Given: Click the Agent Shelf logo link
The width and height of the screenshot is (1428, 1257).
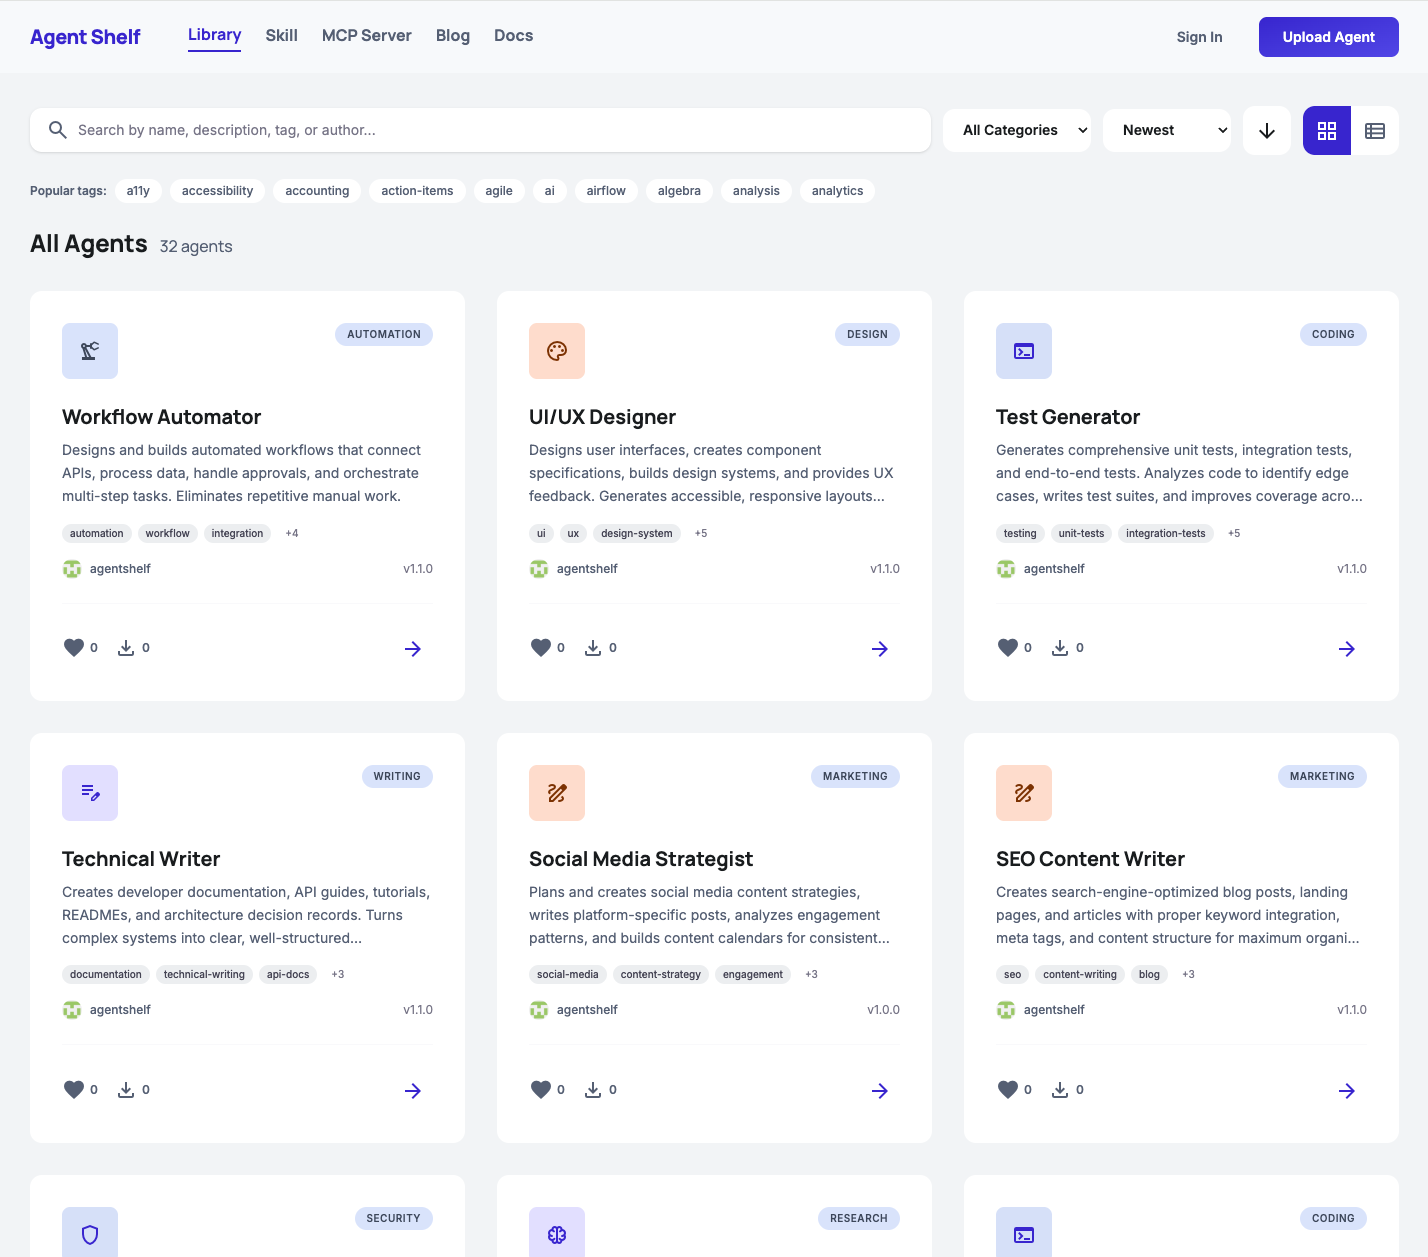Looking at the screenshot, I should click(85, 37).
